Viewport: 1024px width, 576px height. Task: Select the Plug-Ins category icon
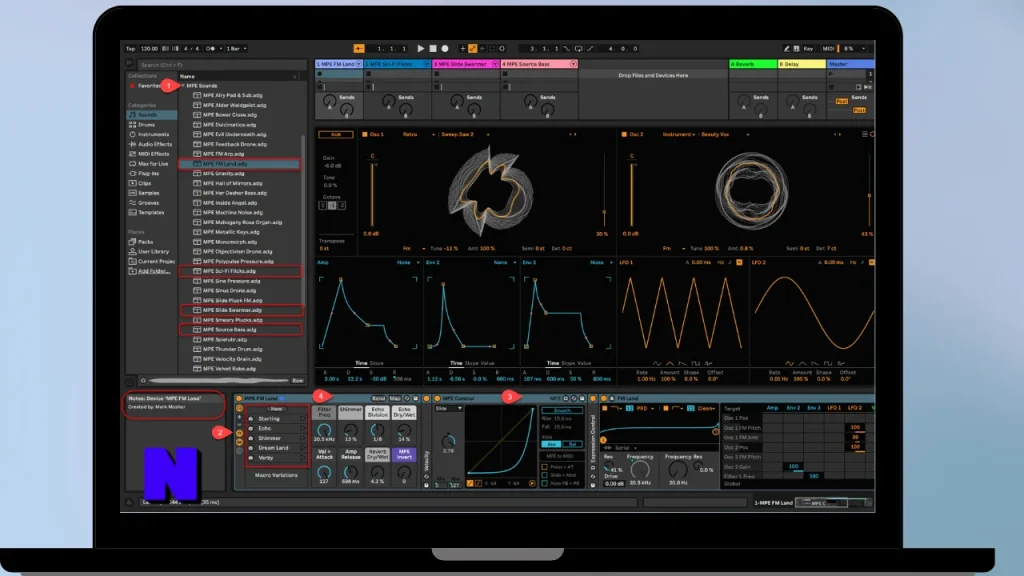pyautogui.click(x=133, y=173)
